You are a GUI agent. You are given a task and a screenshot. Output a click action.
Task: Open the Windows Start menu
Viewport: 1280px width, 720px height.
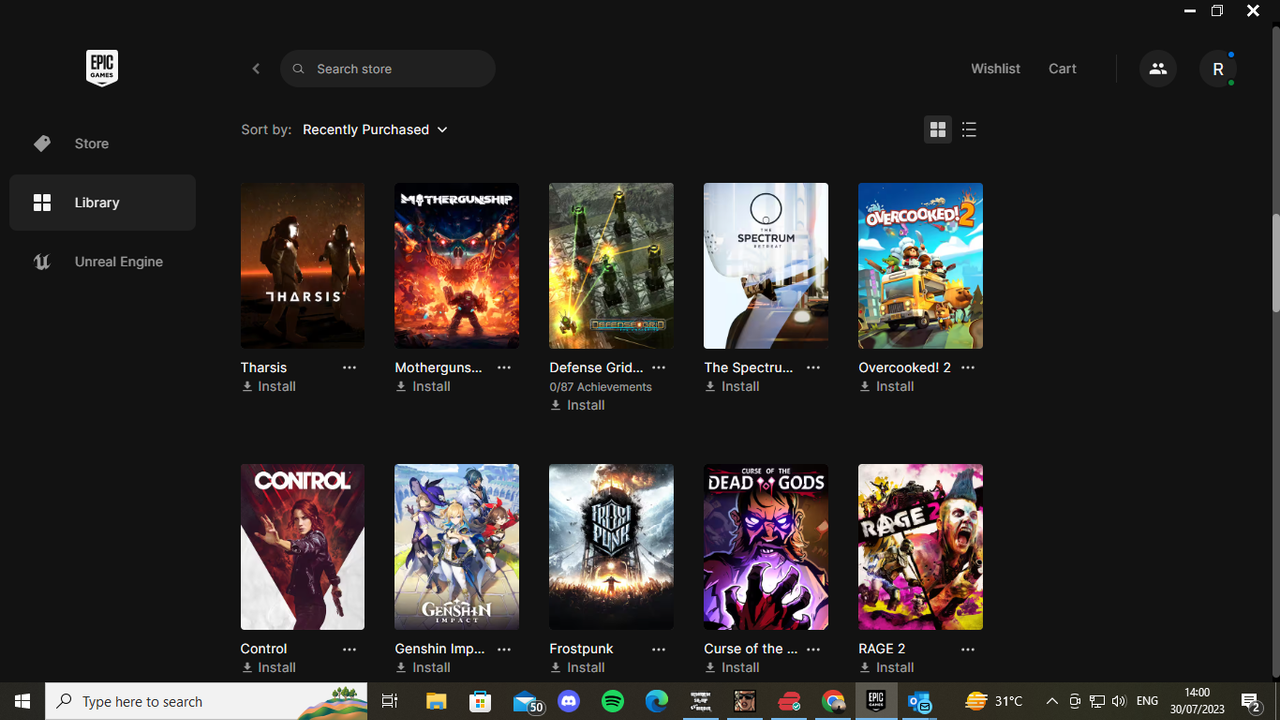tap(22, 701)
